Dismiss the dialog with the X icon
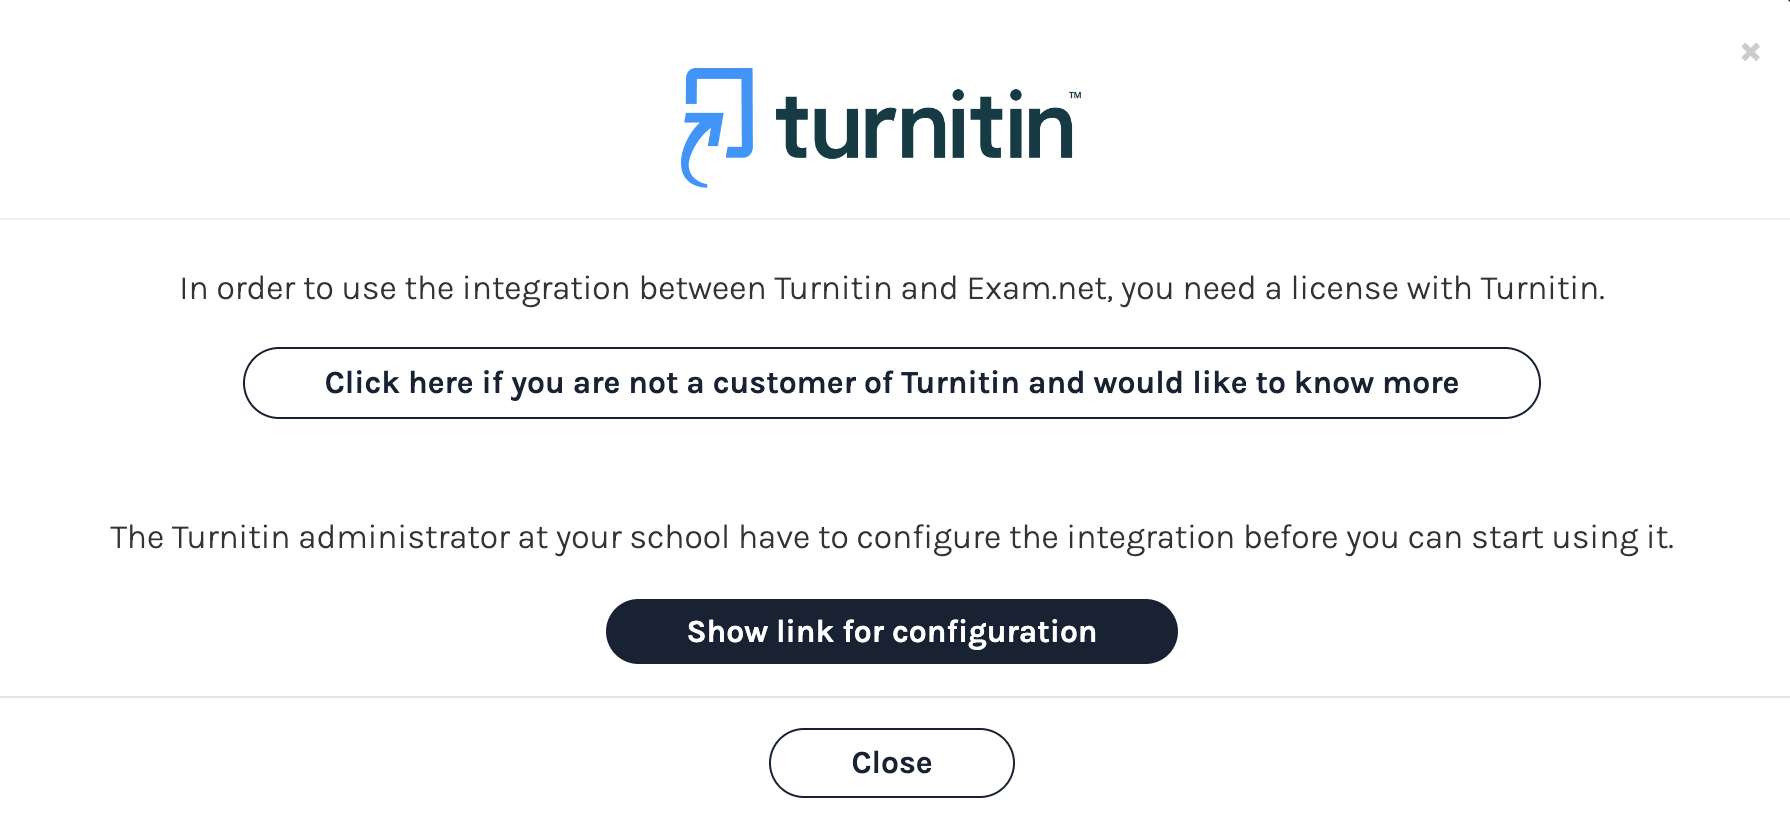Screen dimensions: 1790x824 click(1750, 52)
